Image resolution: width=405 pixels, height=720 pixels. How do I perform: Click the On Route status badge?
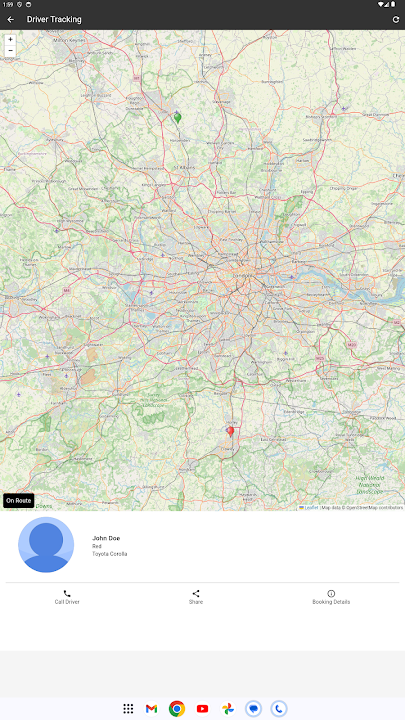tap(19, 501)
